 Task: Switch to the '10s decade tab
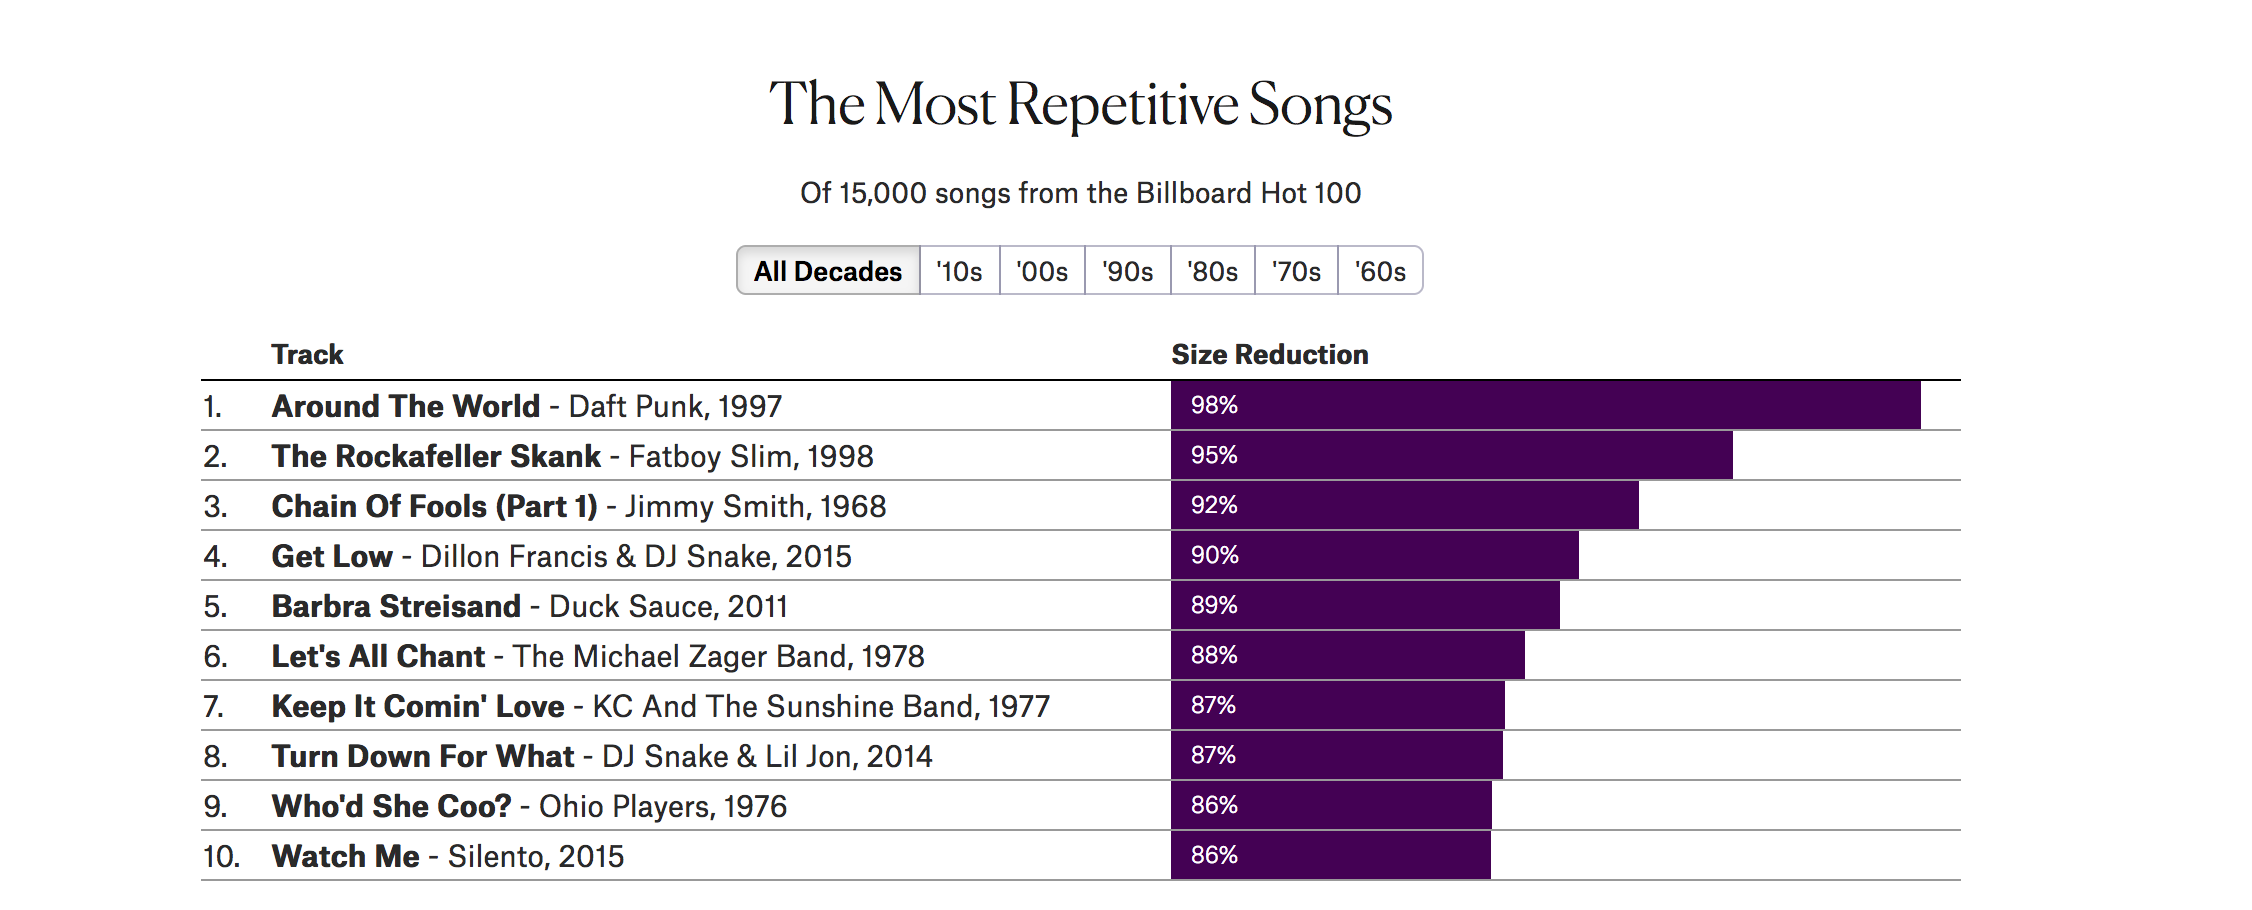(x=958, y=270)
